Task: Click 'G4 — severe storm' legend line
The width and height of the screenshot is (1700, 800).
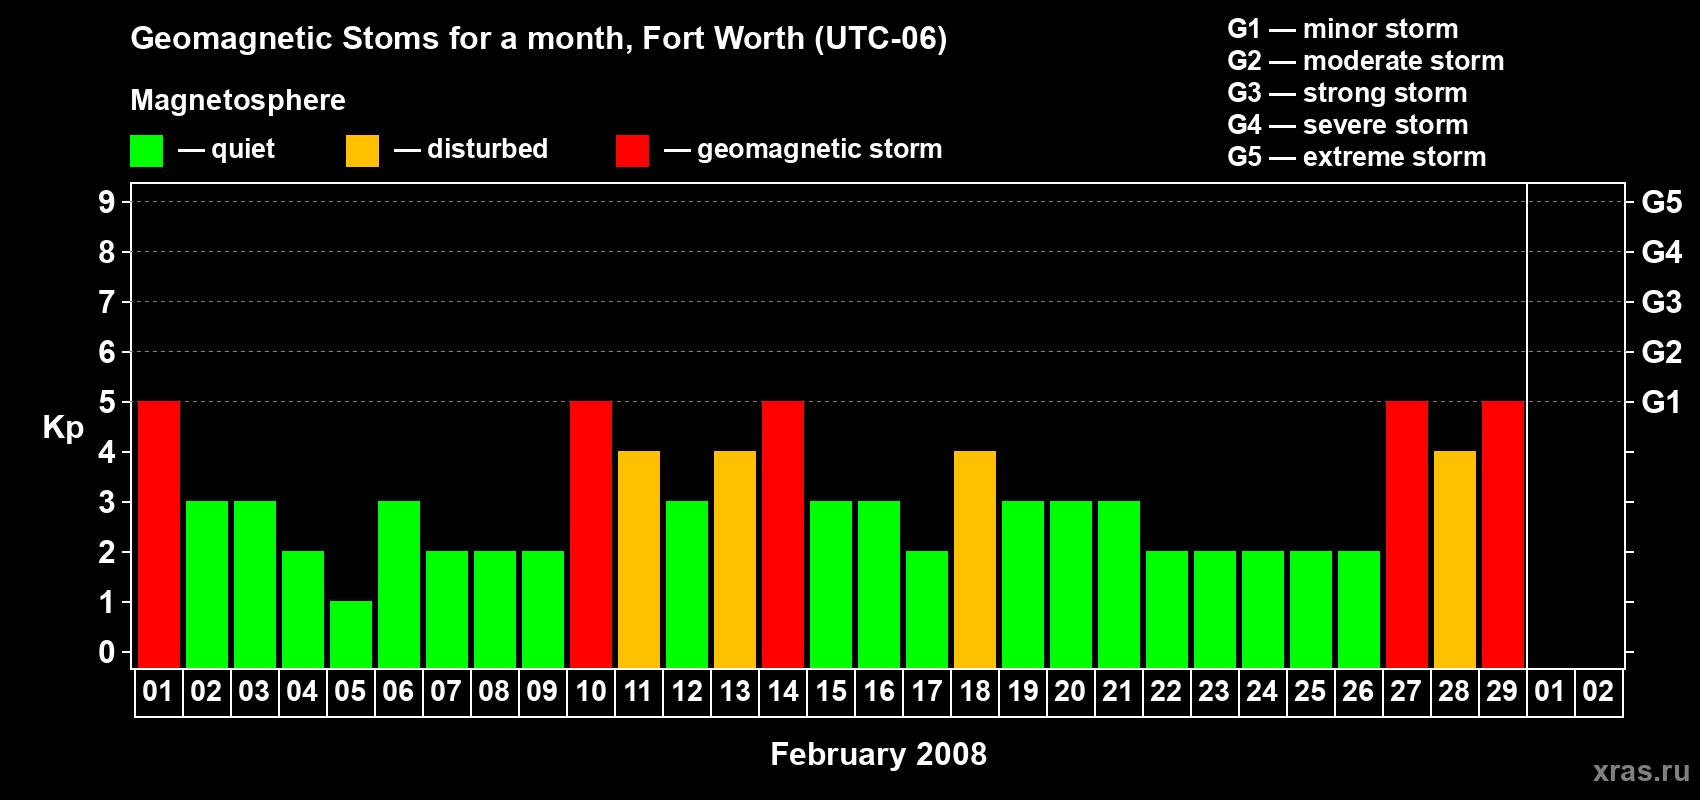Action: coord(1348,125)
